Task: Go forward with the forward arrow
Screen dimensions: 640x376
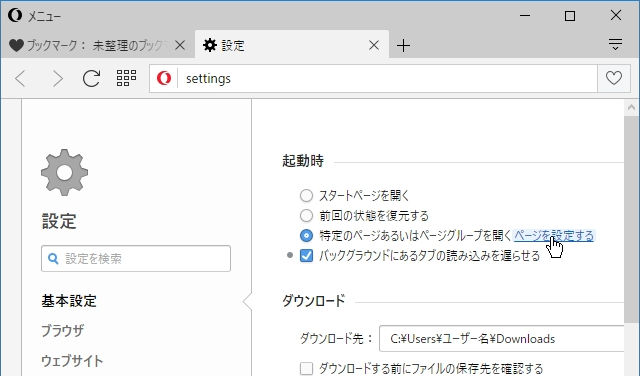Action: click(x=58, y=78)
